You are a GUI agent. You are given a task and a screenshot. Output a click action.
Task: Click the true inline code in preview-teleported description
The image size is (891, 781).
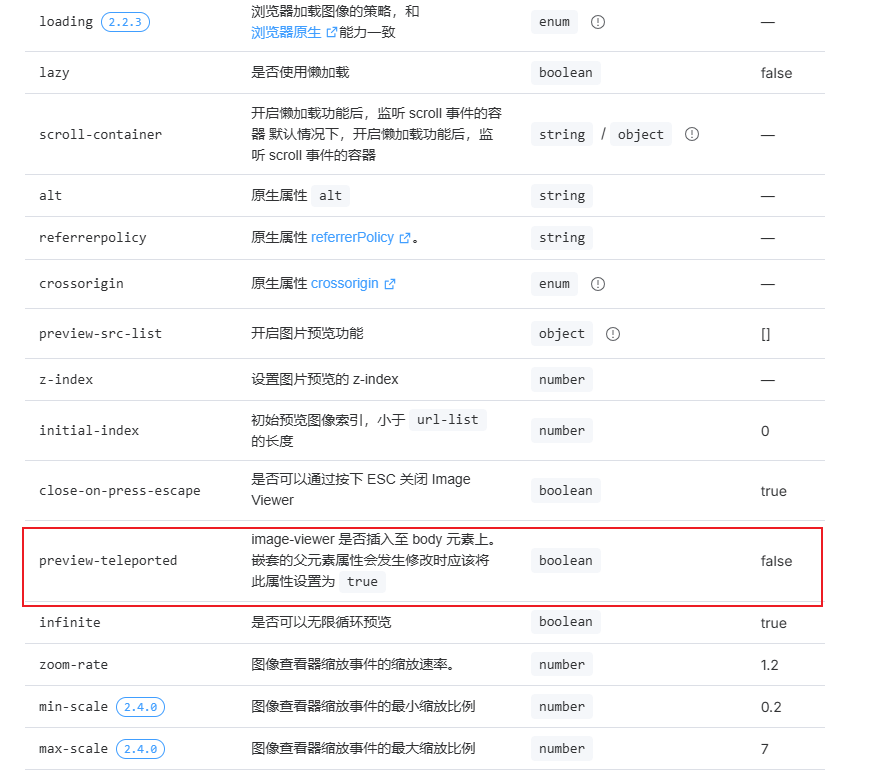click(x=362, y=582)
